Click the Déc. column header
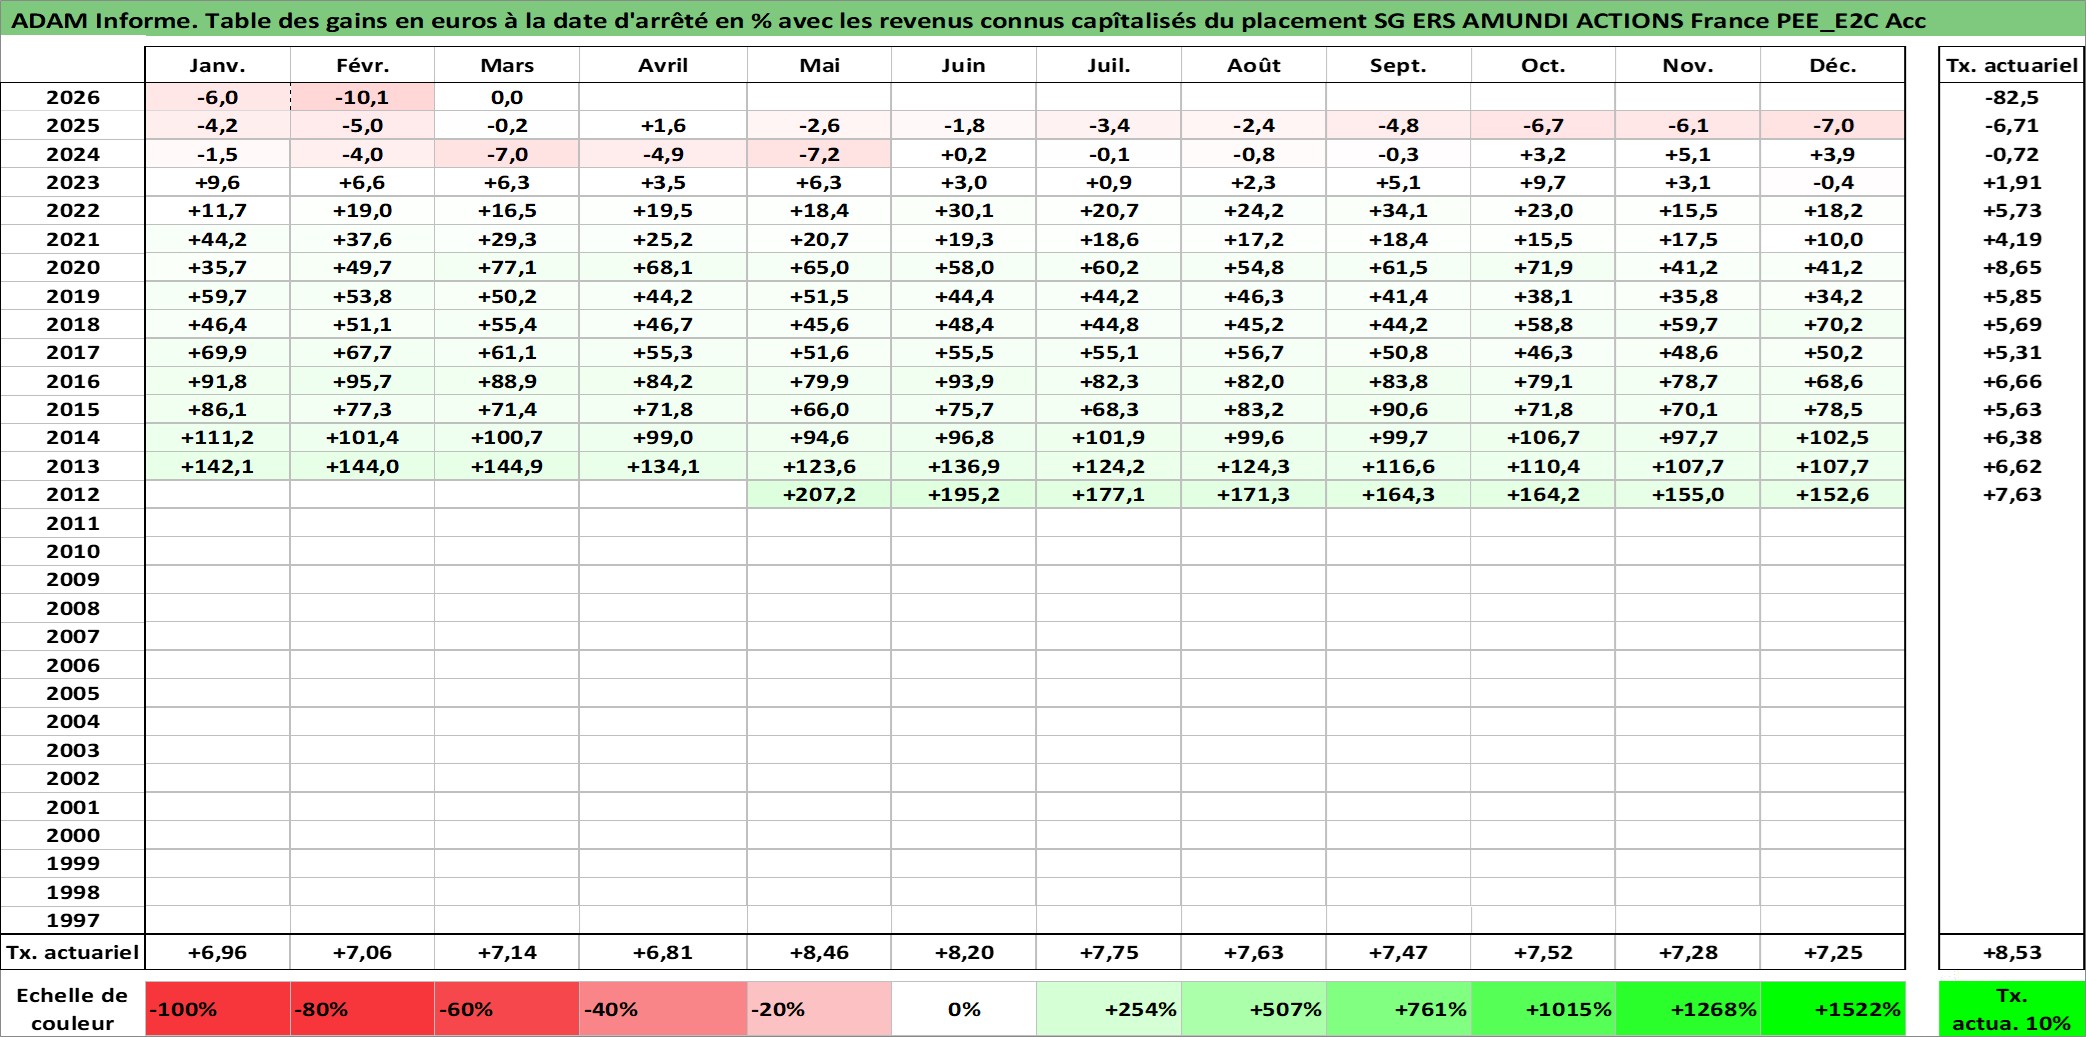This screenshot has height=1037, width=2086. point(1833,65)
